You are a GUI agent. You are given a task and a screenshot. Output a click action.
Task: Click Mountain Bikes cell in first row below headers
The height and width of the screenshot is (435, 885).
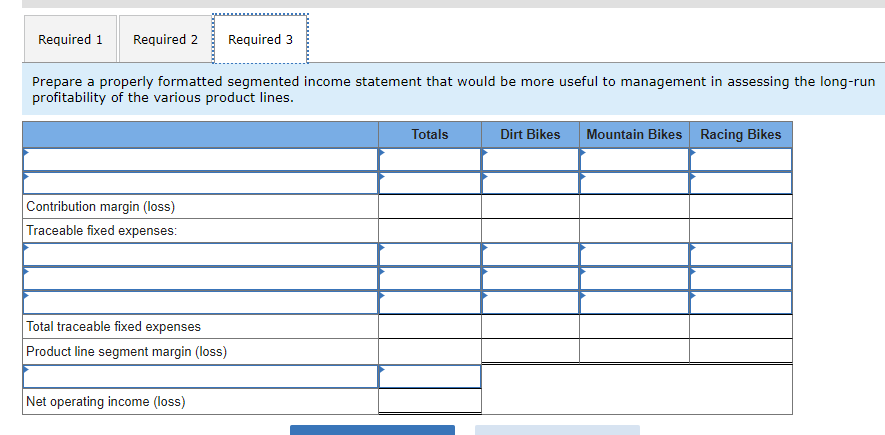pos(634,160)
